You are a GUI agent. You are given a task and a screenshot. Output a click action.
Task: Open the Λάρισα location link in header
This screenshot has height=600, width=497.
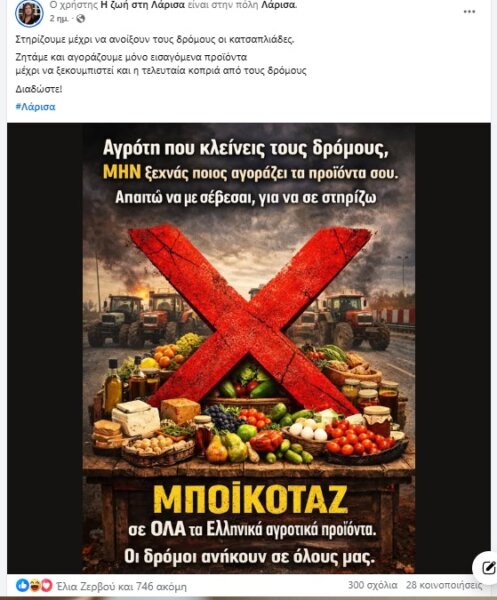click(282, 5)
